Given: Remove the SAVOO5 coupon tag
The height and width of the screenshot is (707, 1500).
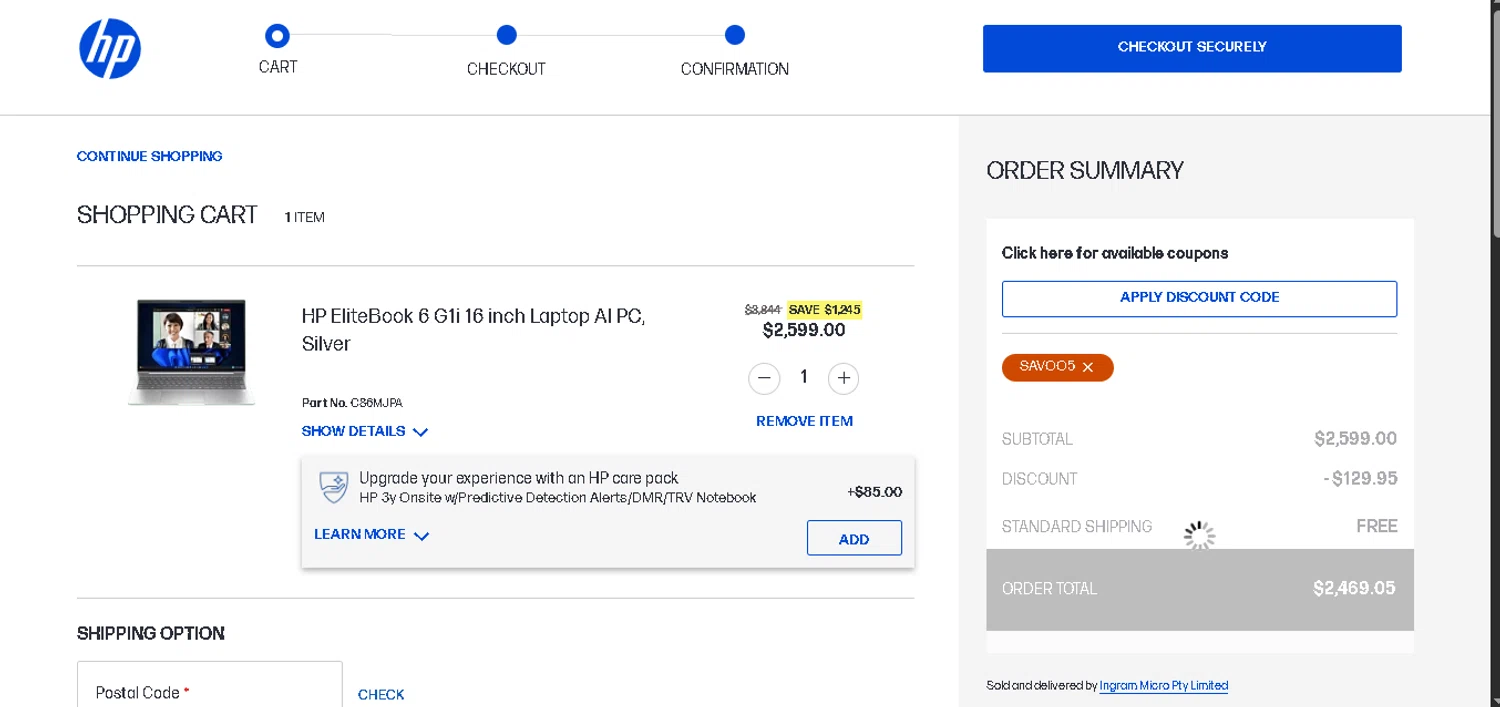Looking at the screenshot, I should [x=1088, y=368].
